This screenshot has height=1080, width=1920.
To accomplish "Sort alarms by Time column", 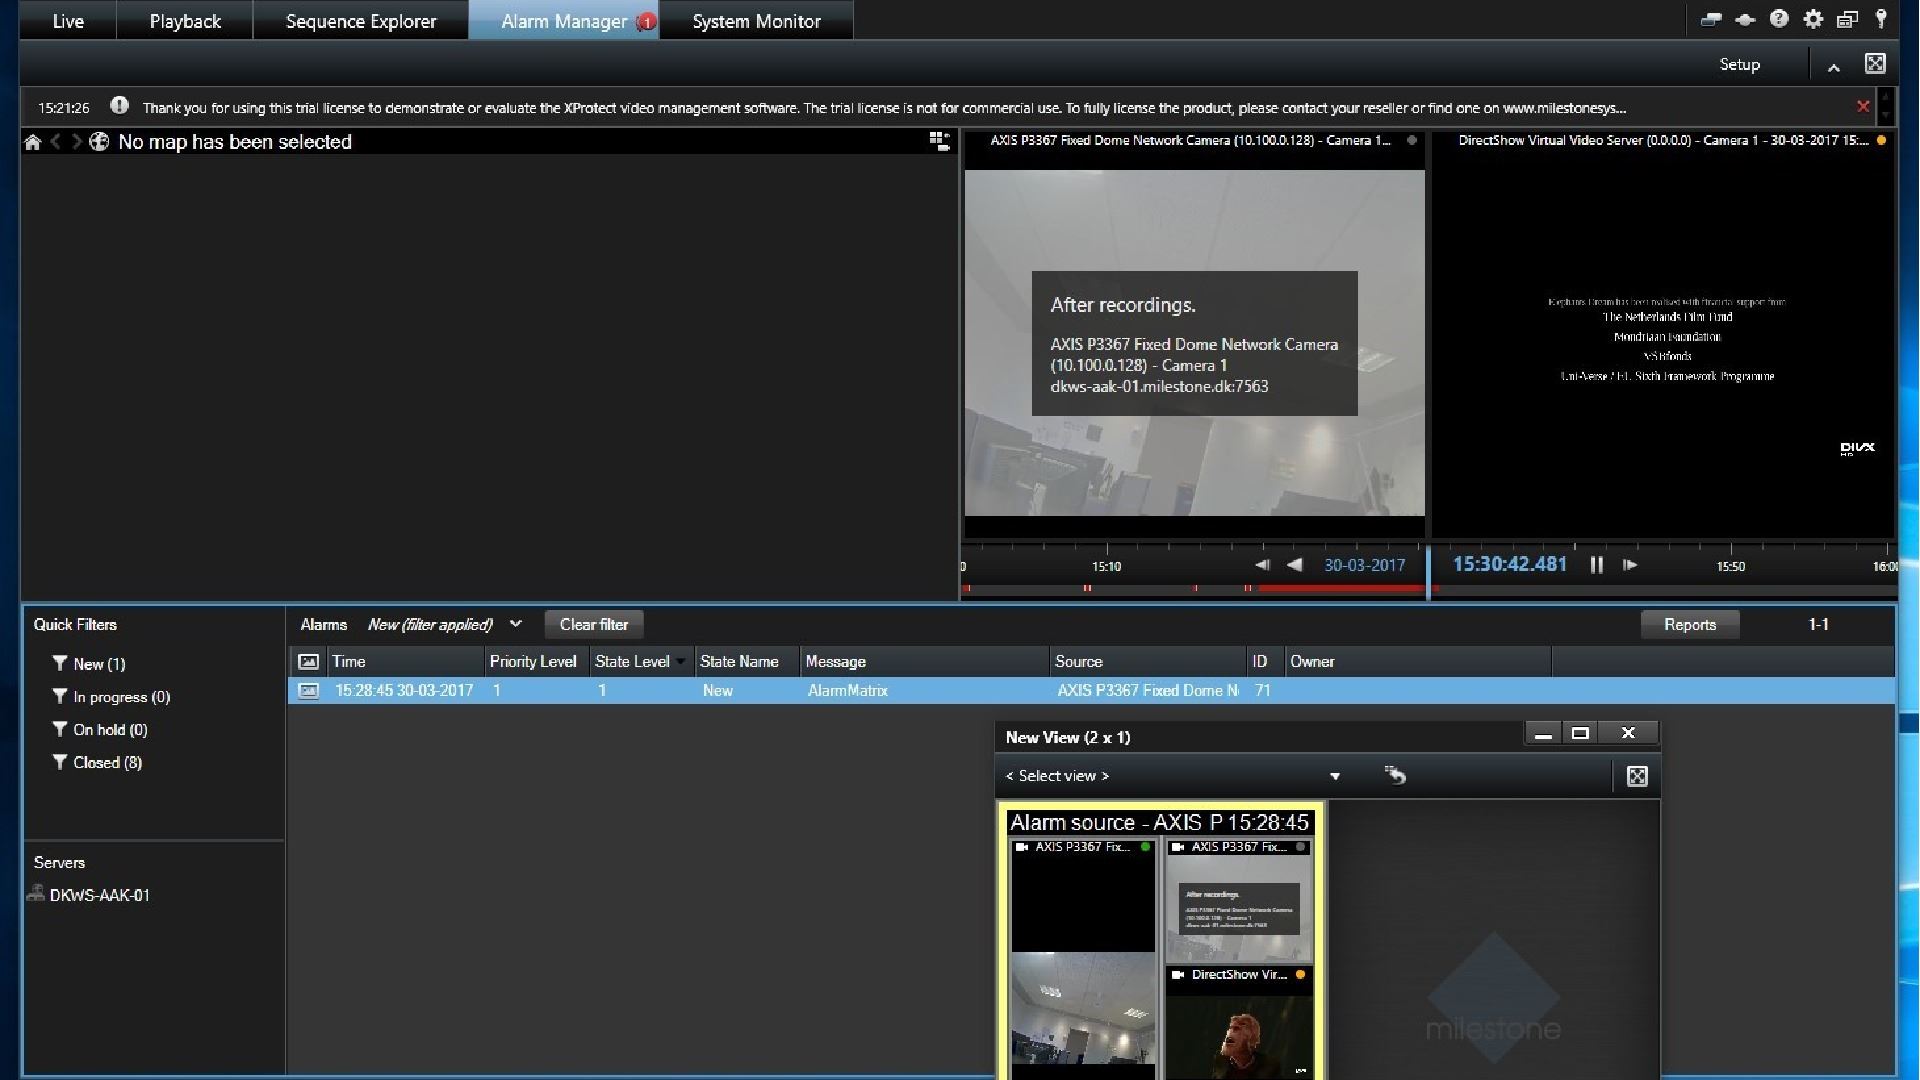I will [406, 662].
